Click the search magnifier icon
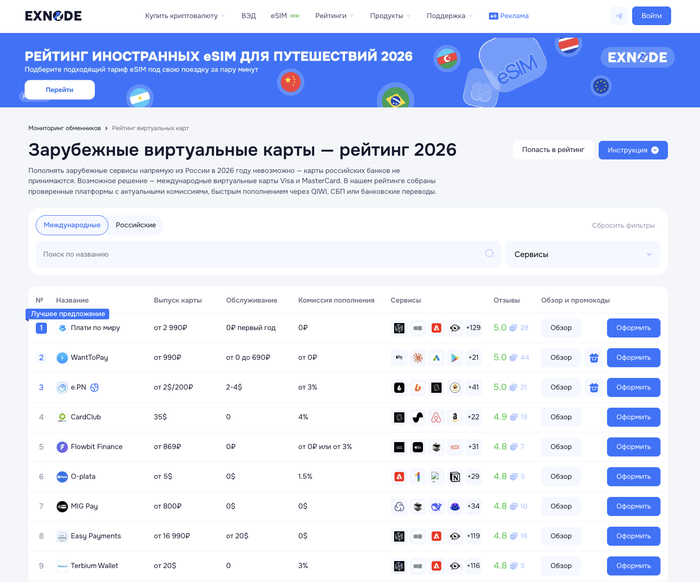 (x=489, y=254)
